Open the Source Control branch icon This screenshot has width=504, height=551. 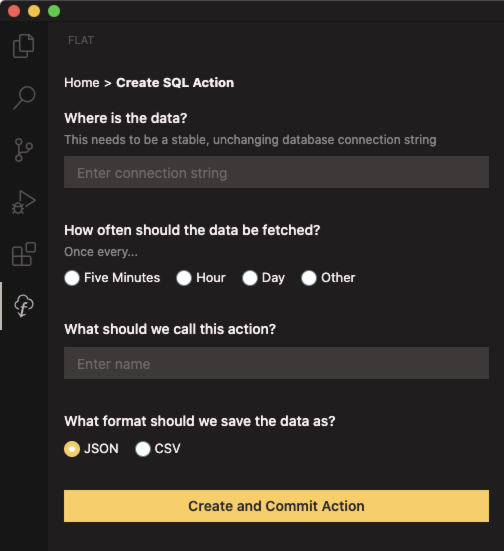(24, 150)
